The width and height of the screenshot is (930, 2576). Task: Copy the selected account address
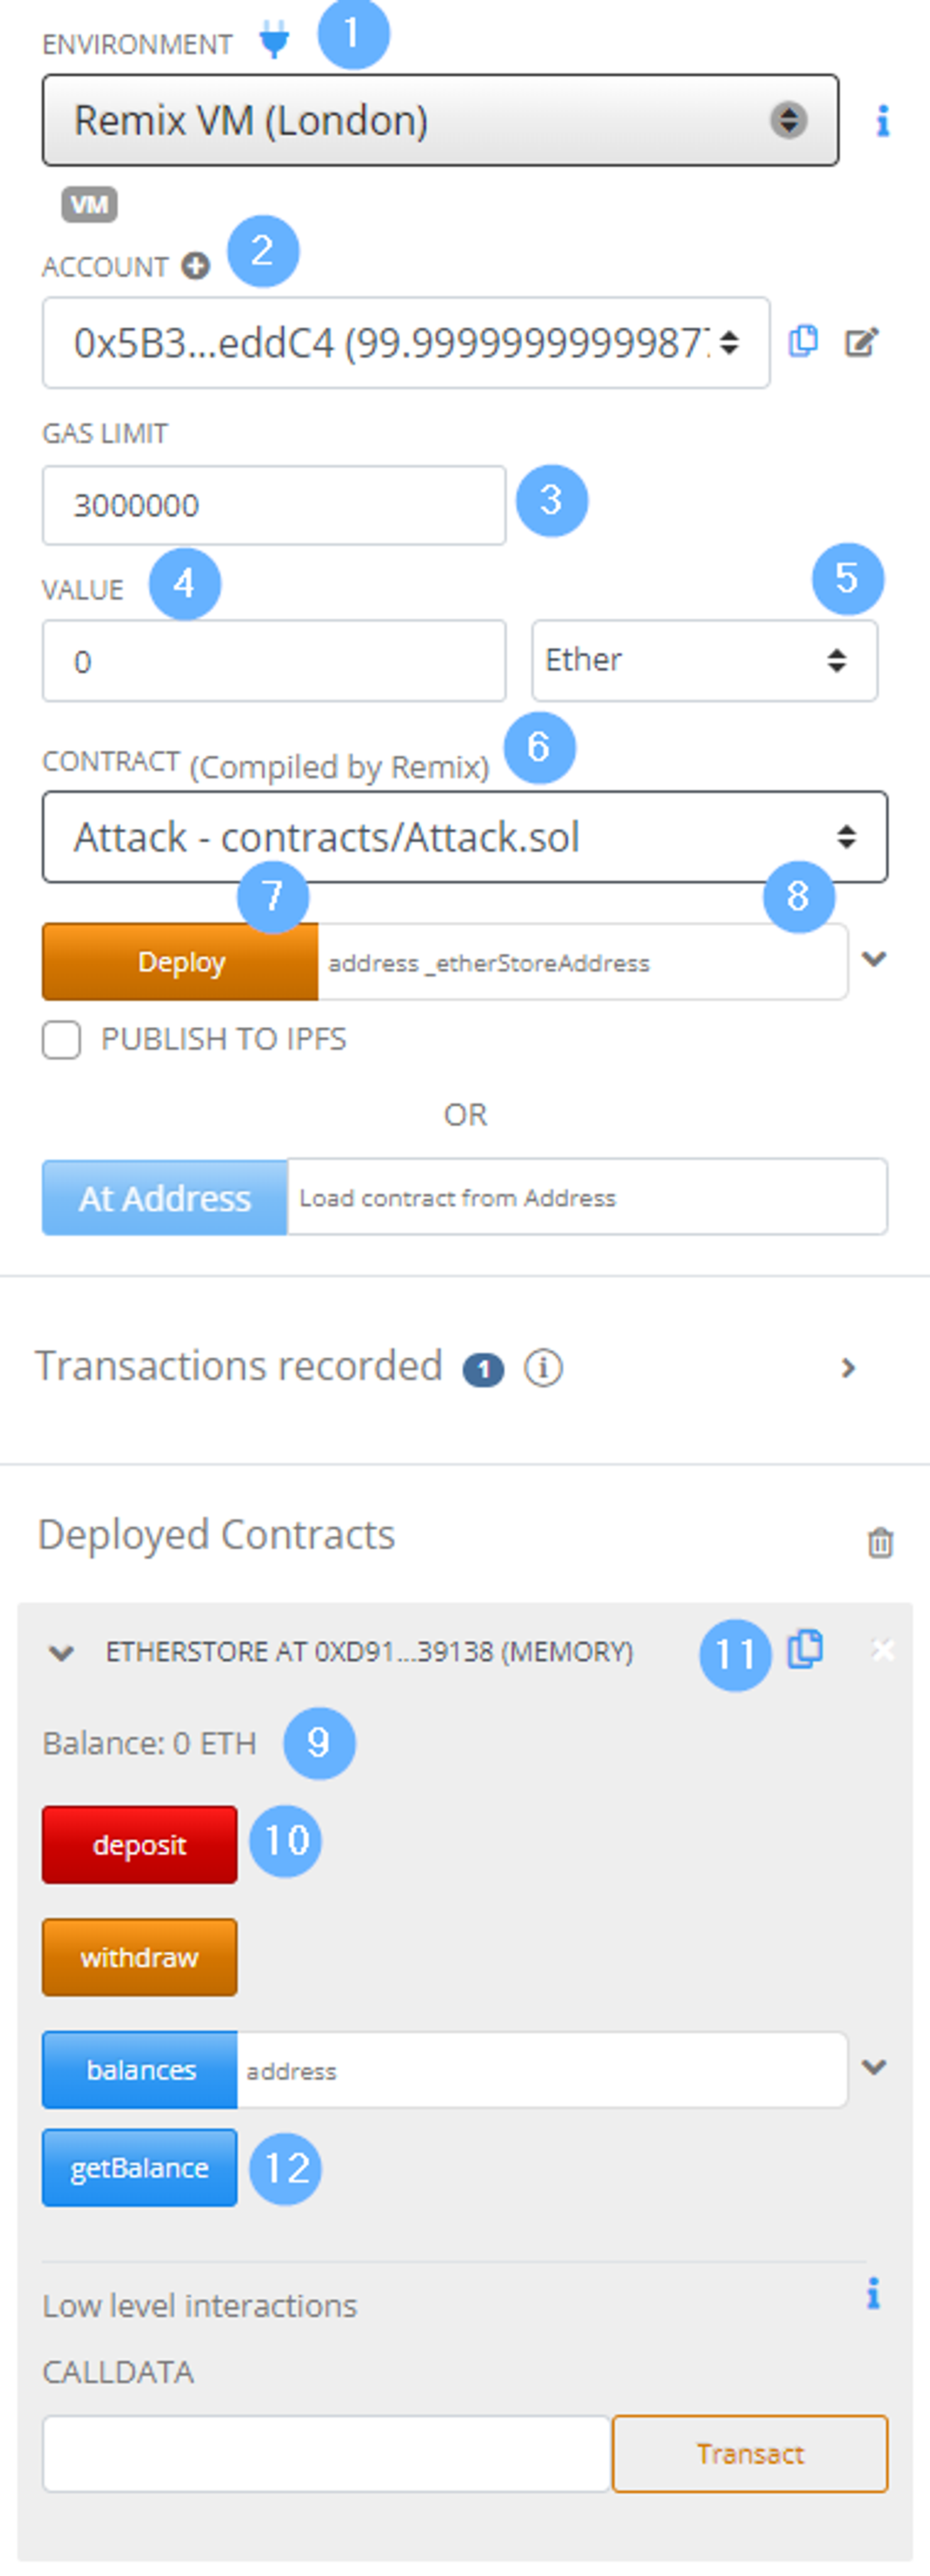pos(803,342)
